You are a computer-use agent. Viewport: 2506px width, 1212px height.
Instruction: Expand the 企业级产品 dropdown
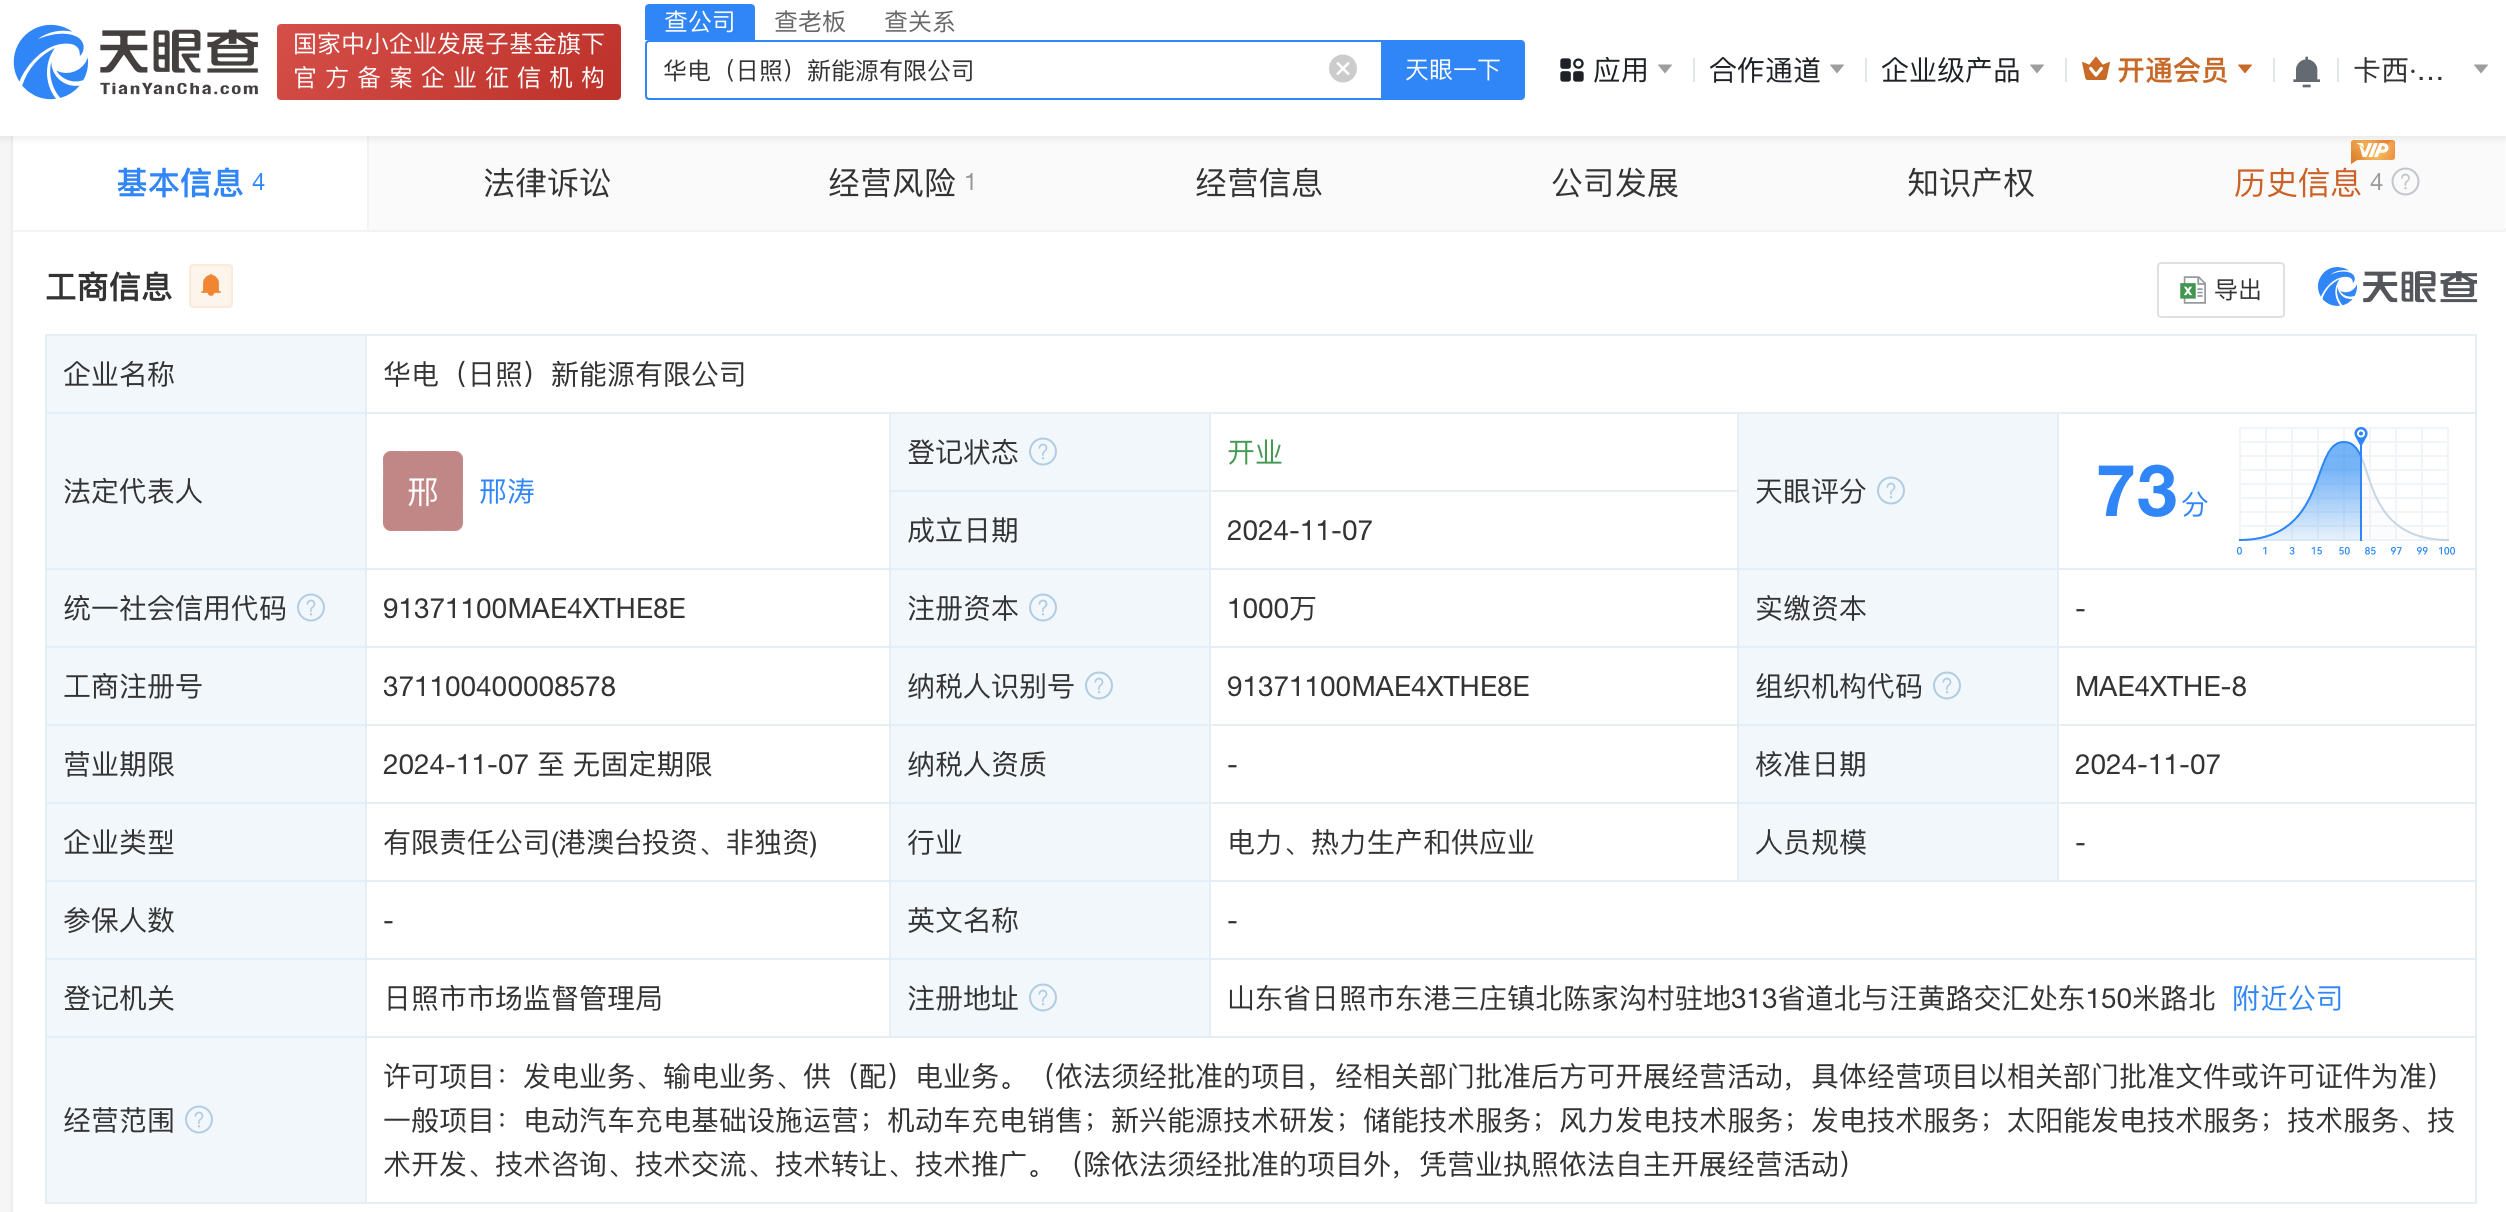(1961, 70)
